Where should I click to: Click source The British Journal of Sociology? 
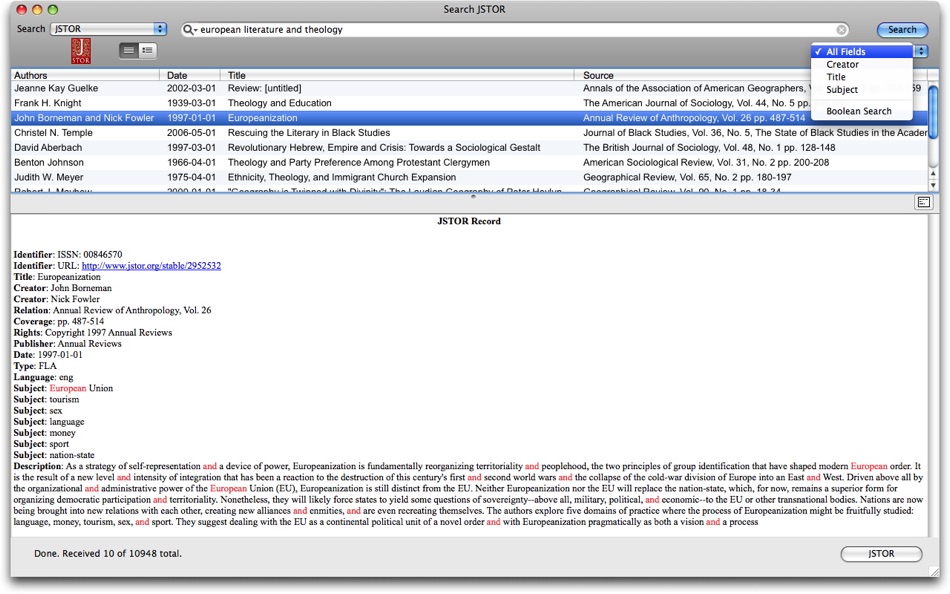[709, 147]
